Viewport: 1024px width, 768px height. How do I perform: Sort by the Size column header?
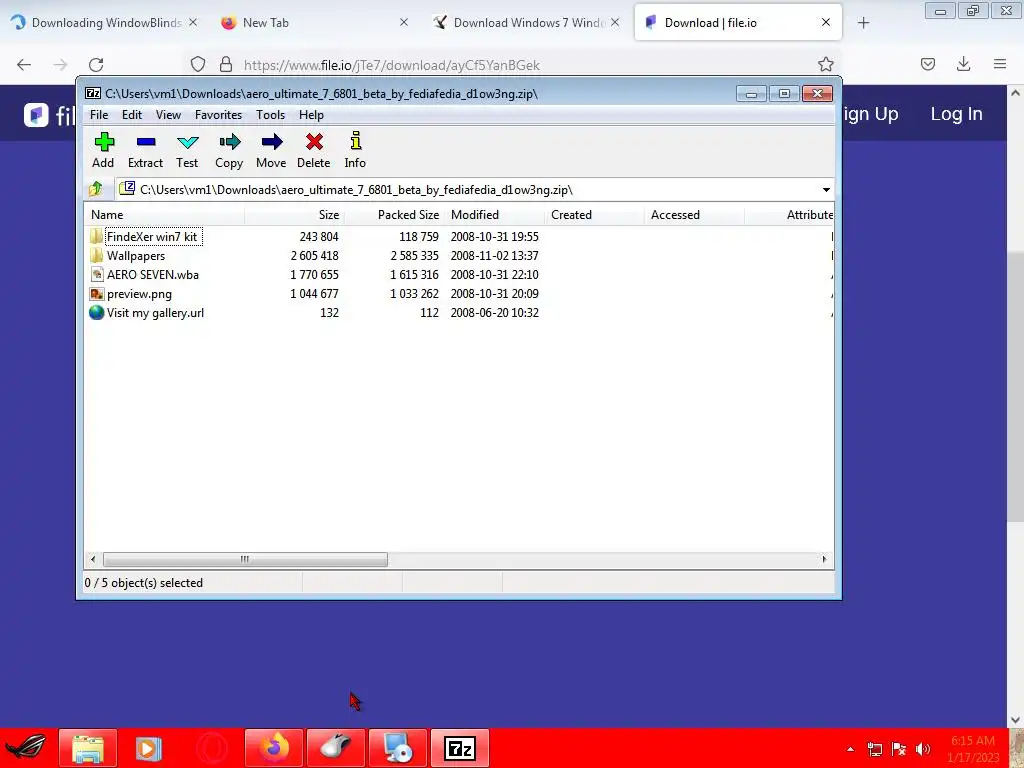[x=294, y=215]
